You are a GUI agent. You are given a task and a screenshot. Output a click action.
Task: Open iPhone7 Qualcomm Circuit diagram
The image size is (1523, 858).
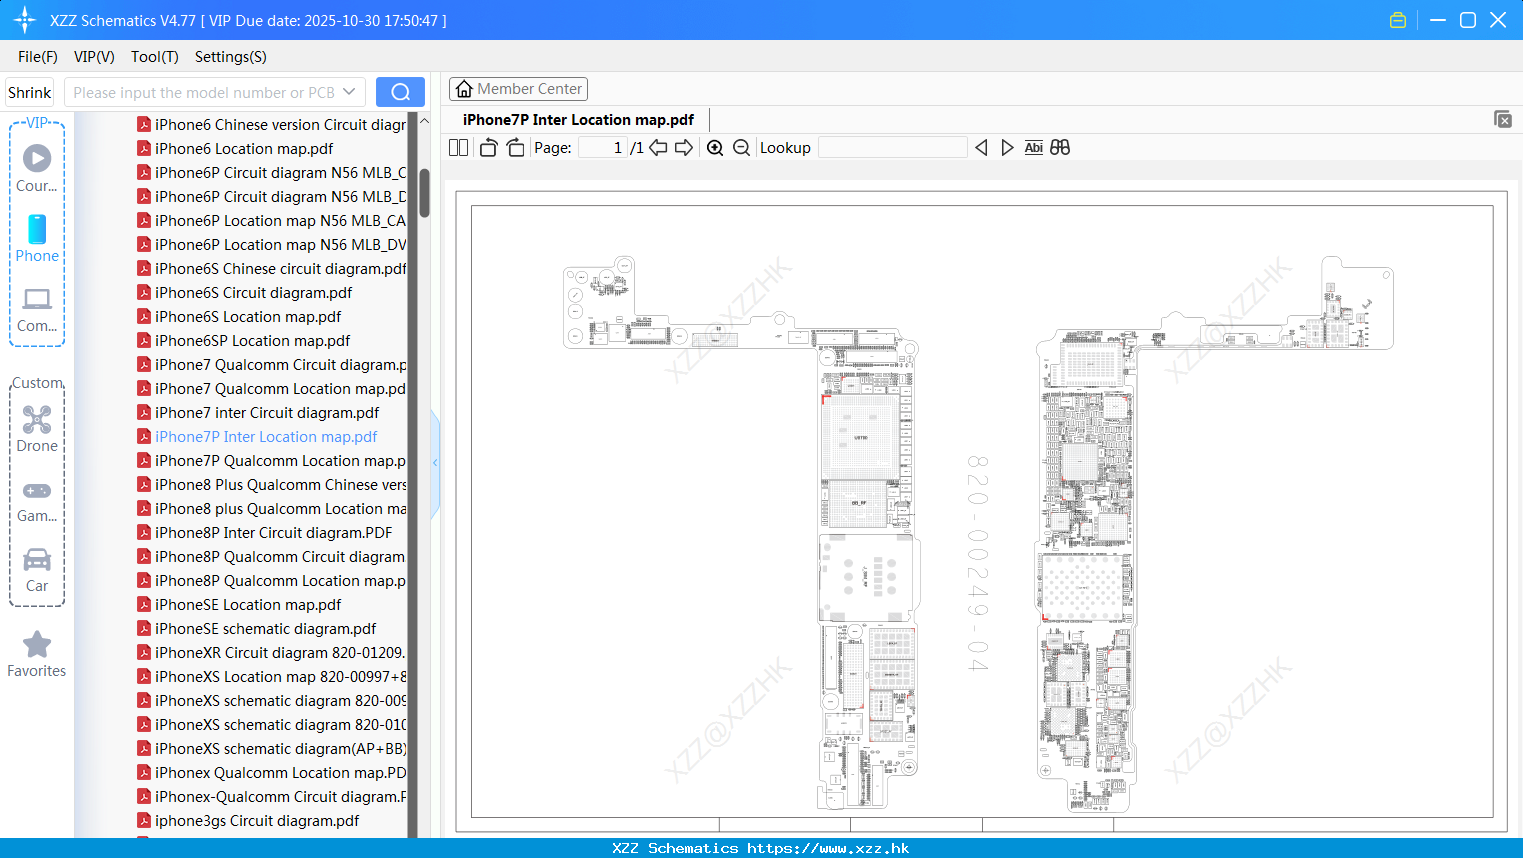[271, 365]
